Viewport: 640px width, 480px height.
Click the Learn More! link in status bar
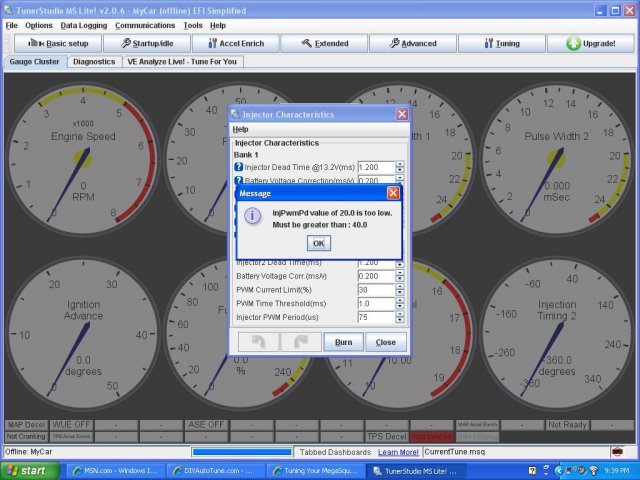(397, 453)
